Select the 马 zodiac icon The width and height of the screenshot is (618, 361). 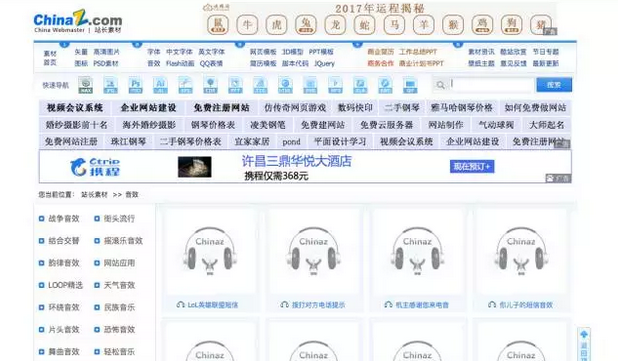pos(394,25)
